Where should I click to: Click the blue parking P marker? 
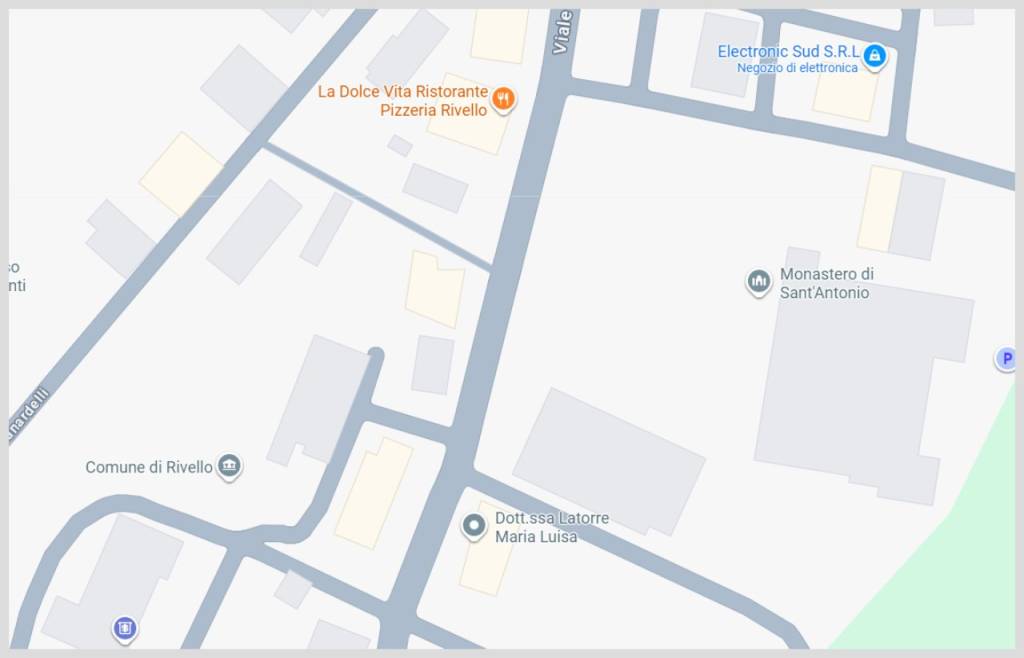[x=1006, y=358]
